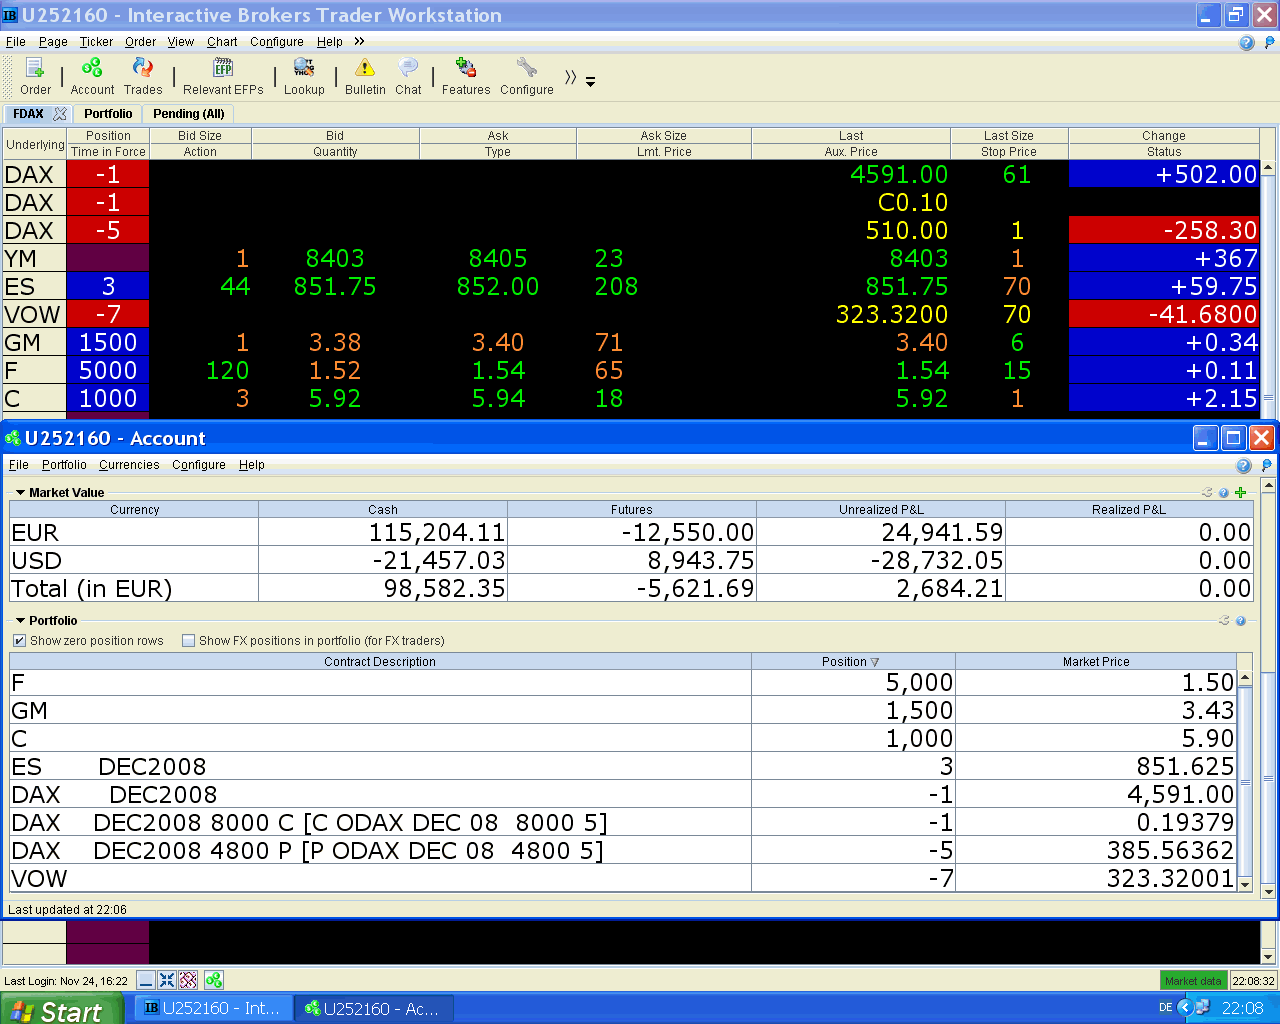Click the Account toolbar icon

point(92,68)
